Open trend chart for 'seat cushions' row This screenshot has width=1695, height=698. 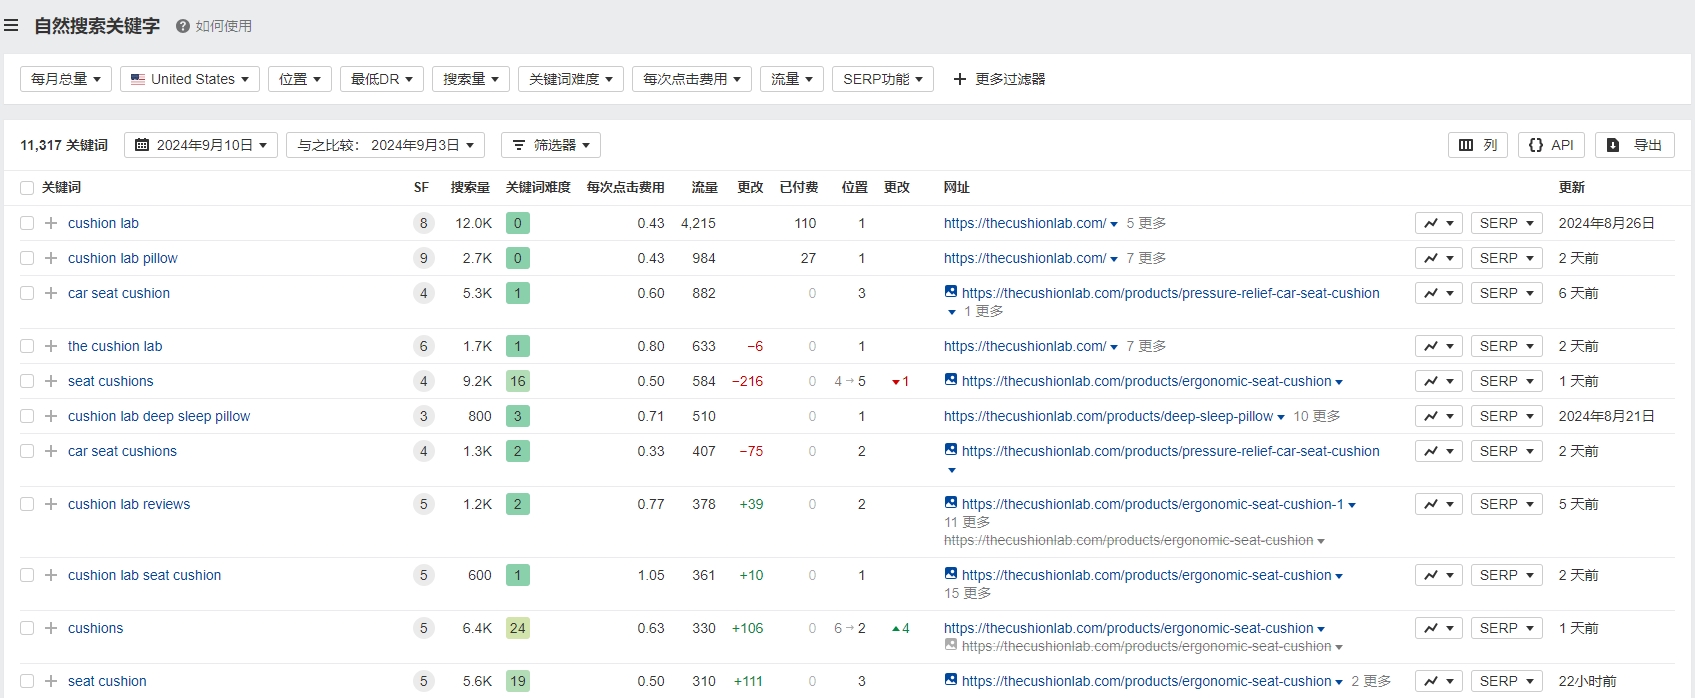pos(1439,381)
